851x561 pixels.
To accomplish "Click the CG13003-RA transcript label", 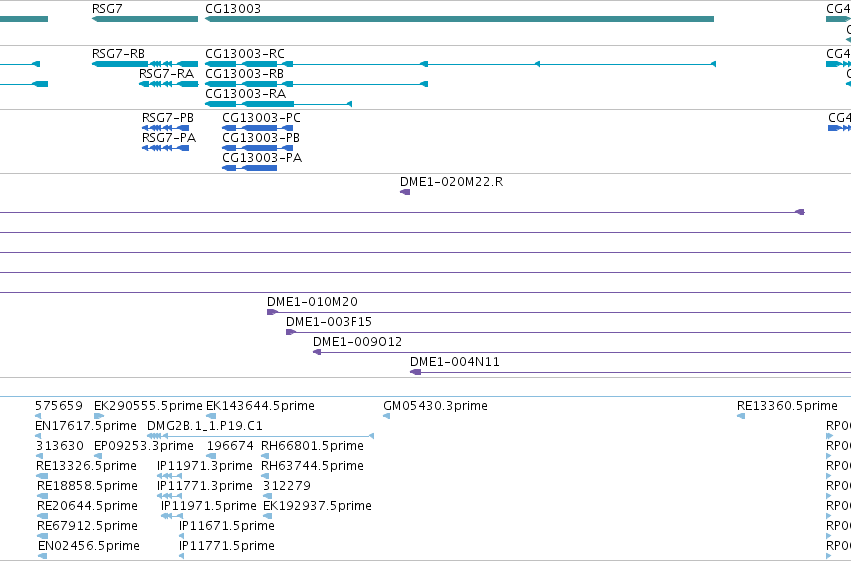I will coord(245,94).
